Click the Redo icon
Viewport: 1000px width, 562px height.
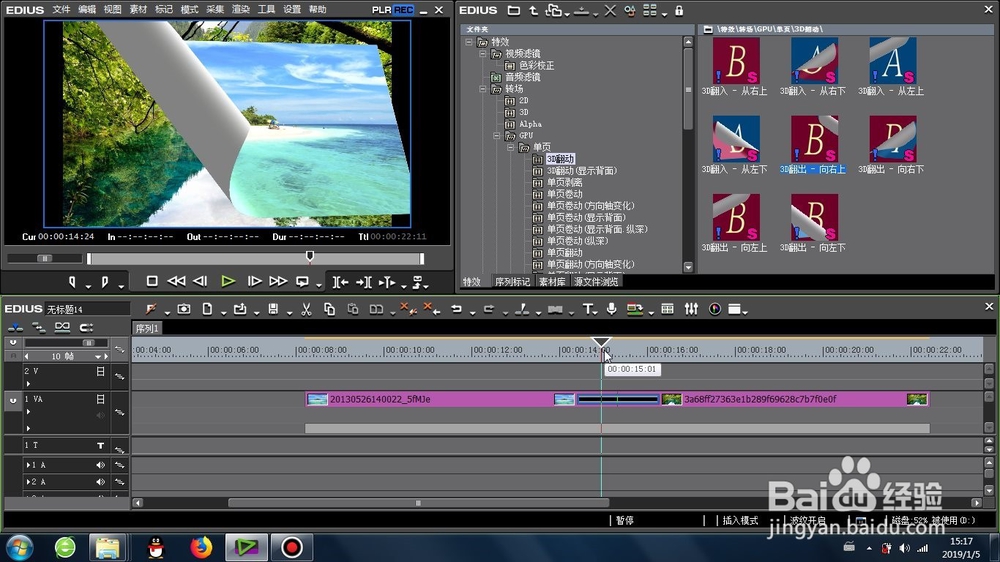pyautogui.click(x=489, y=309)
